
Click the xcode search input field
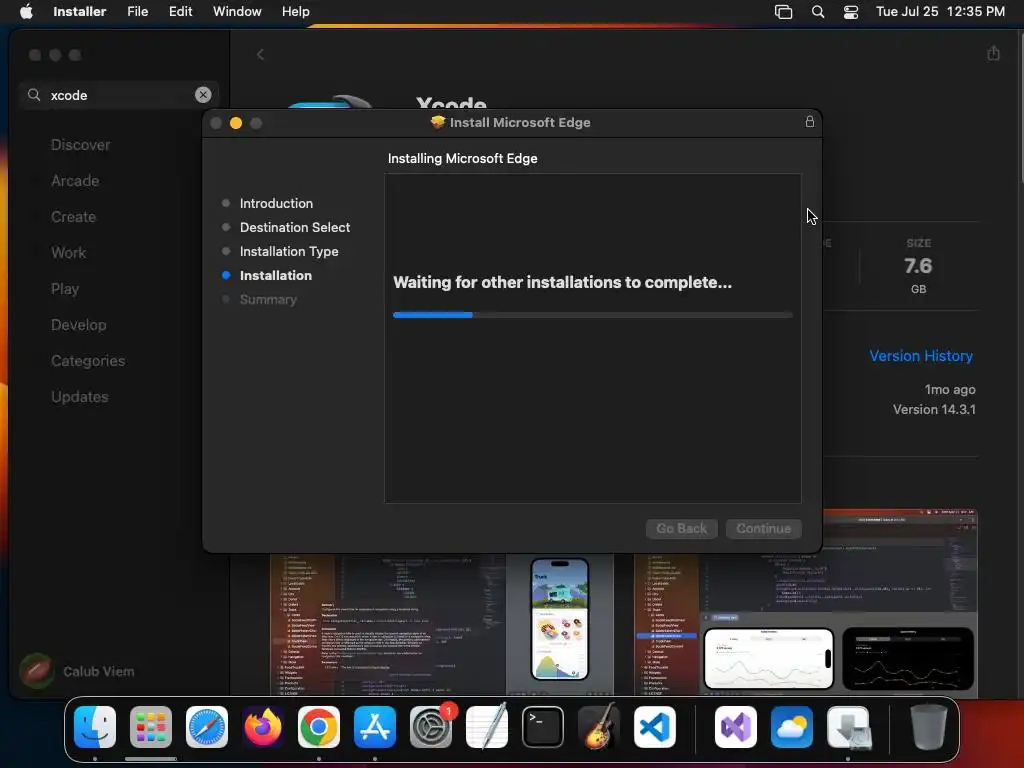[x=121, y=95]
